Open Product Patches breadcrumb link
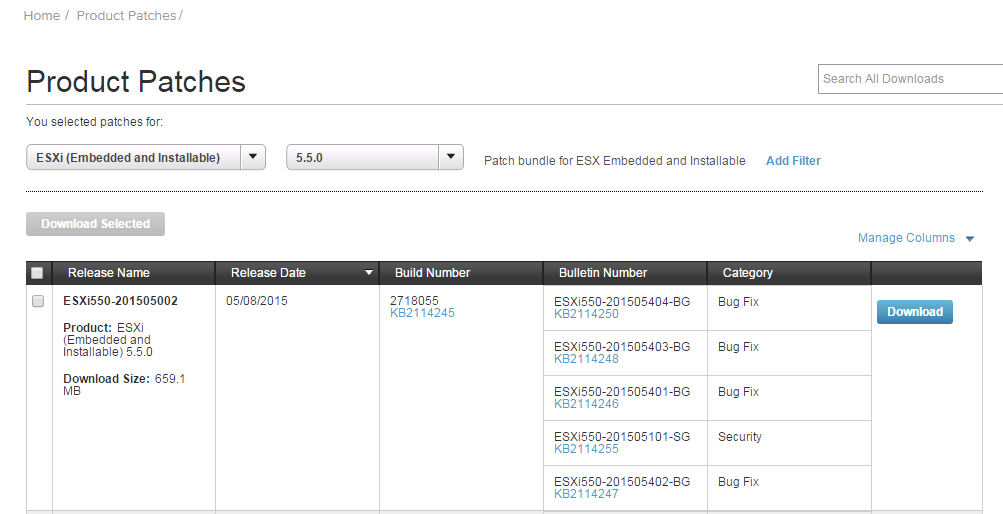The width and height of the screenshot is (1003, 514). (126, 15)
